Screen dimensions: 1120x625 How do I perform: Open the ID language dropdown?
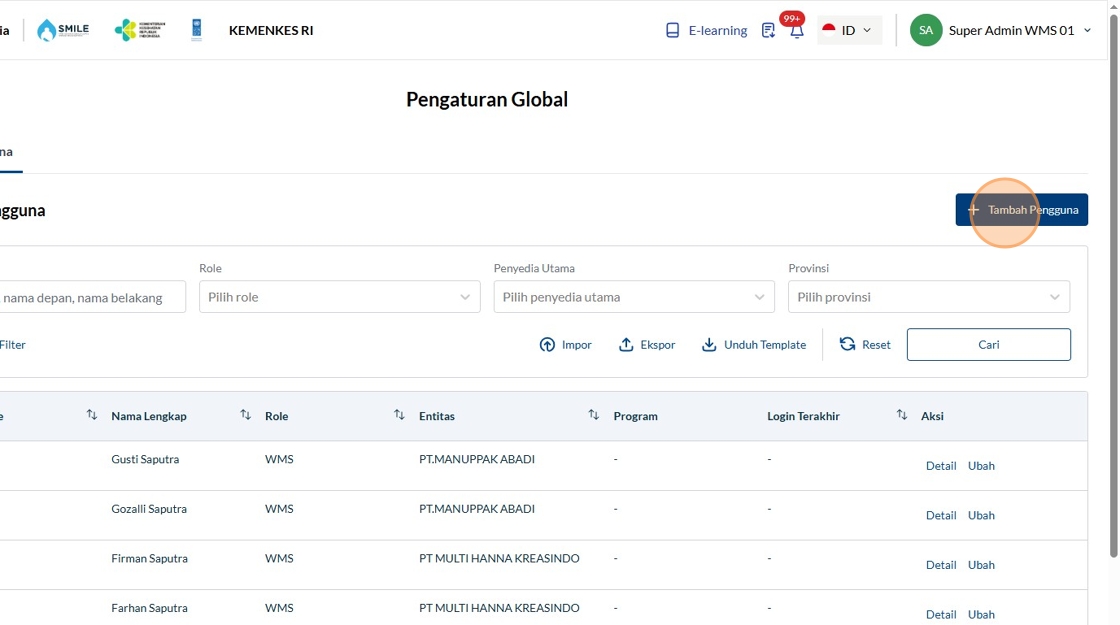849,30
